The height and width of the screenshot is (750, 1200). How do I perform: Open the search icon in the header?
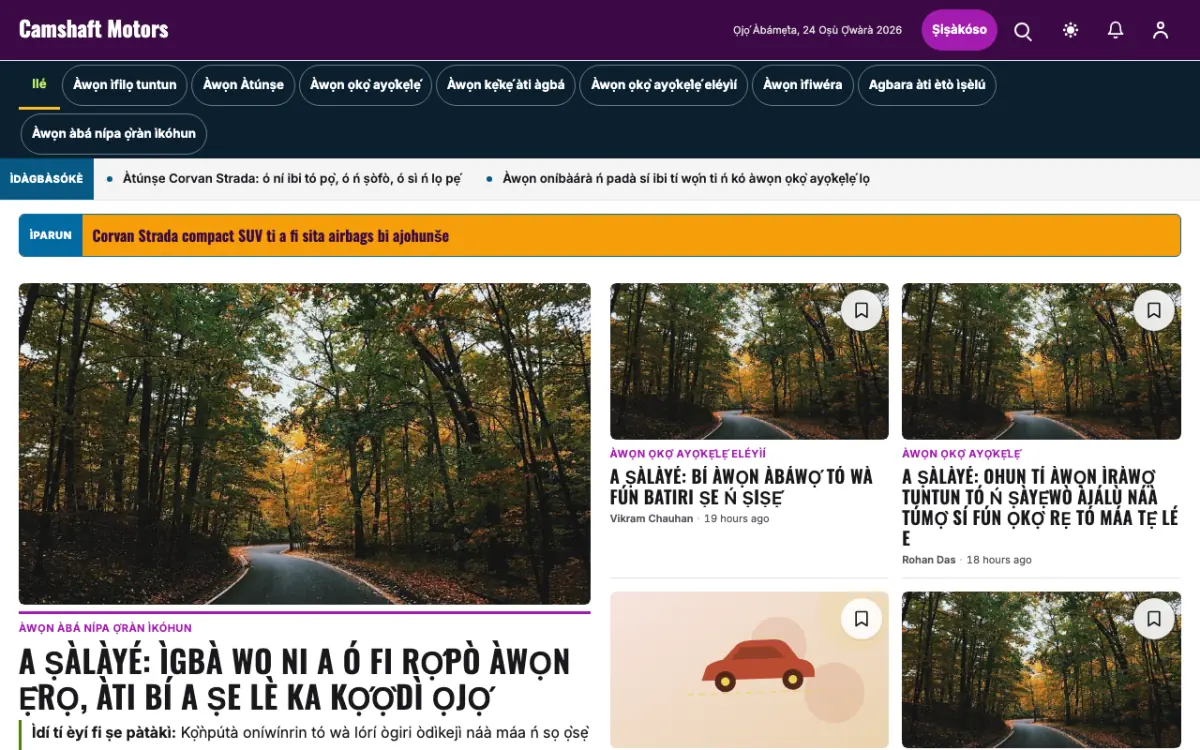tap(1023, 30)
